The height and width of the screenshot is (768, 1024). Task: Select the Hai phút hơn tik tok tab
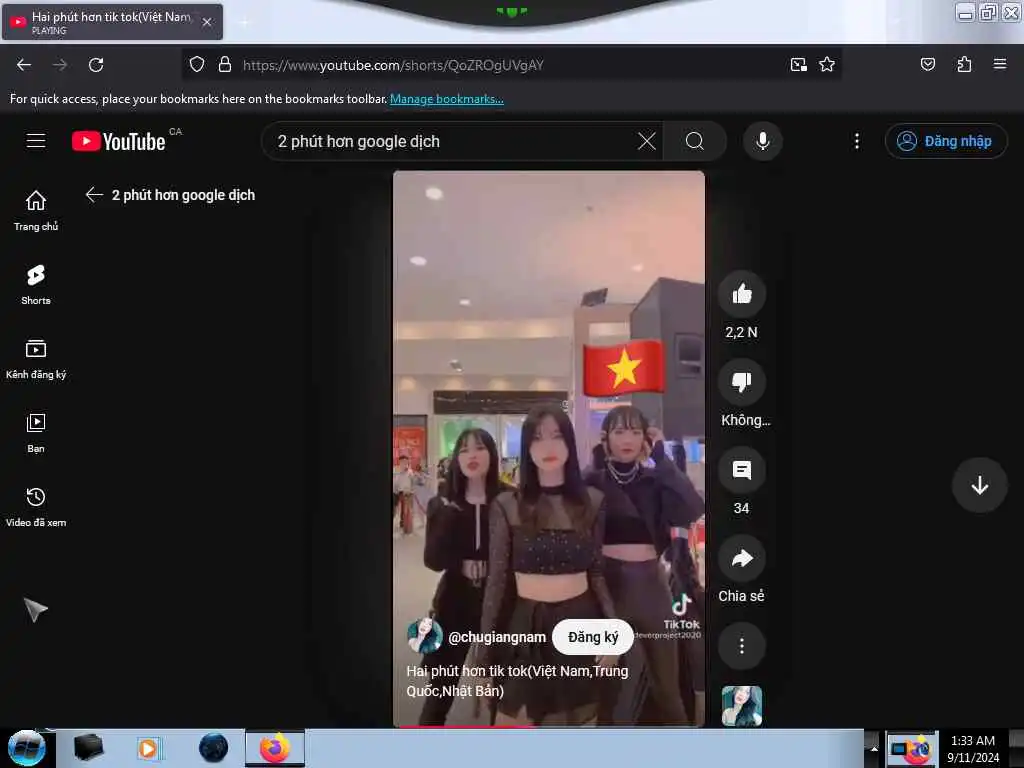point(111,22)
